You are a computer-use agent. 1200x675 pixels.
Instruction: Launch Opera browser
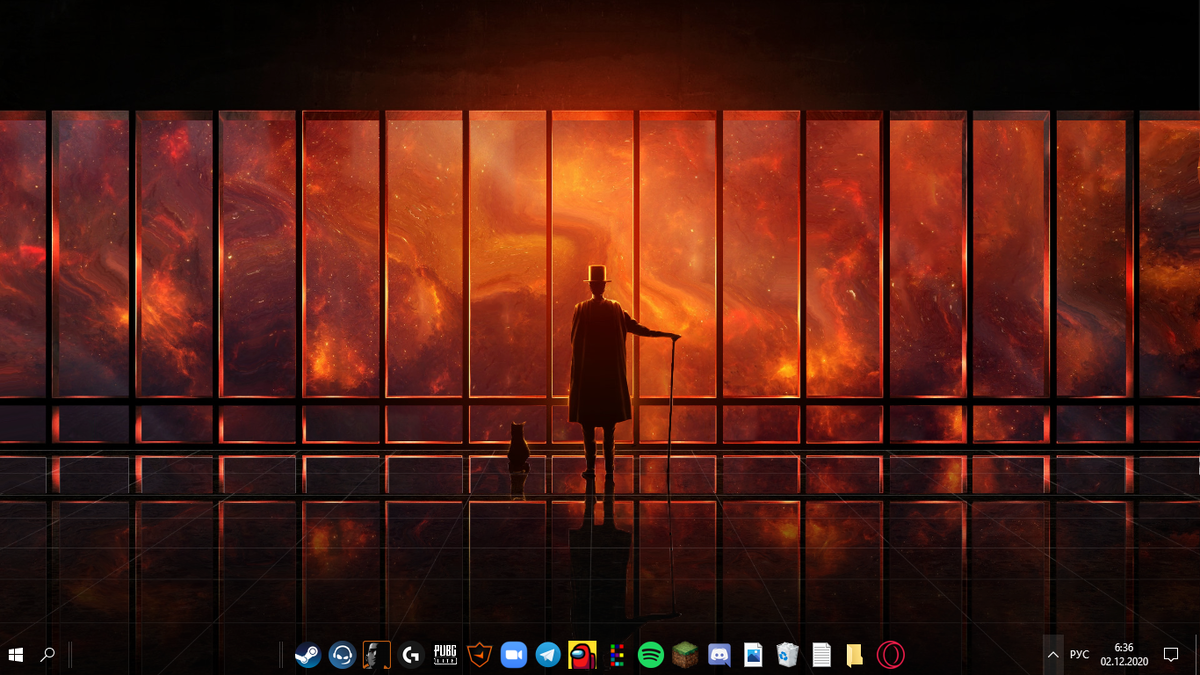891,655
